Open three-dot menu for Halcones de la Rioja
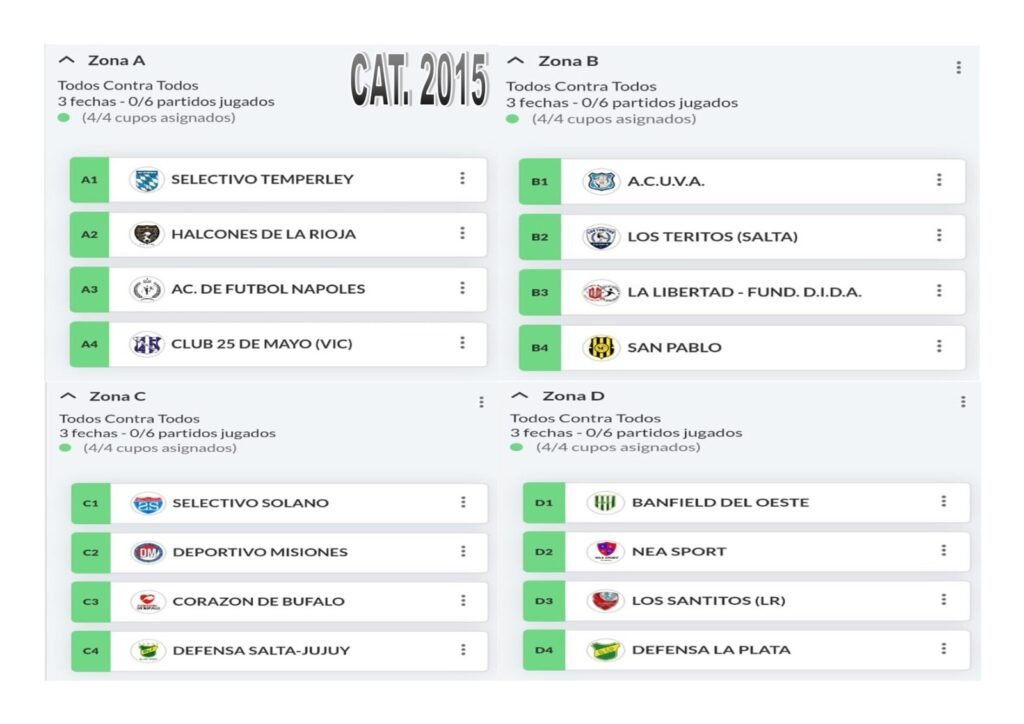 point(462,233)
